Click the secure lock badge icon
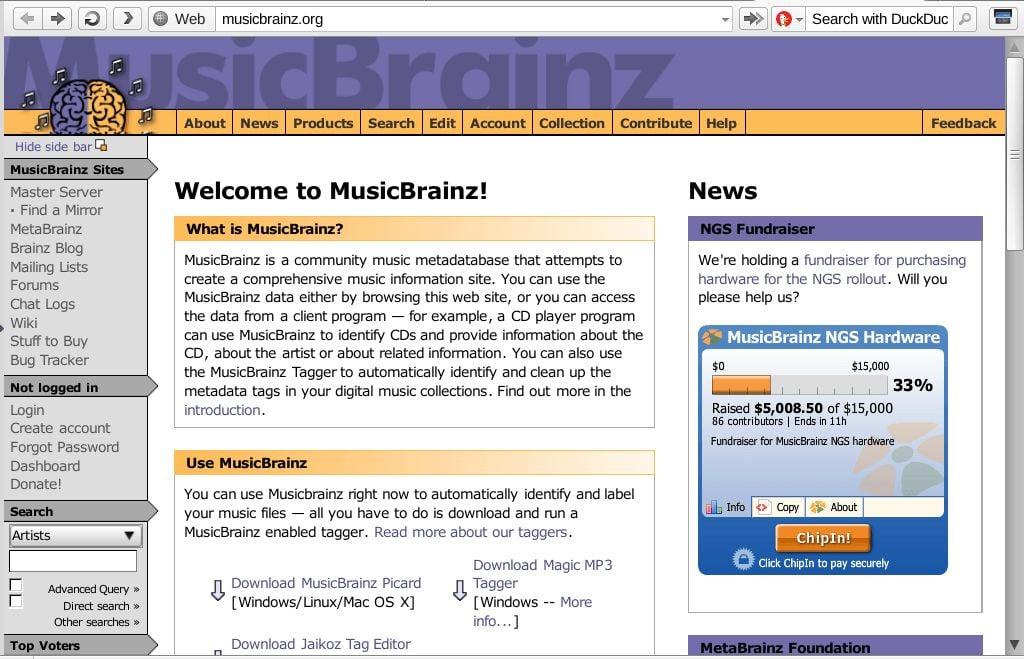Viewport: 1024px width, 659px height. point(743,559)
